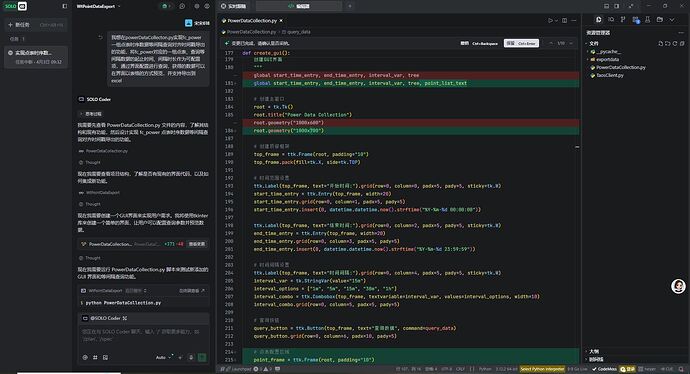Screen dimensions: 690x374
Task: Refresh the file explorer
Action: 675,44
